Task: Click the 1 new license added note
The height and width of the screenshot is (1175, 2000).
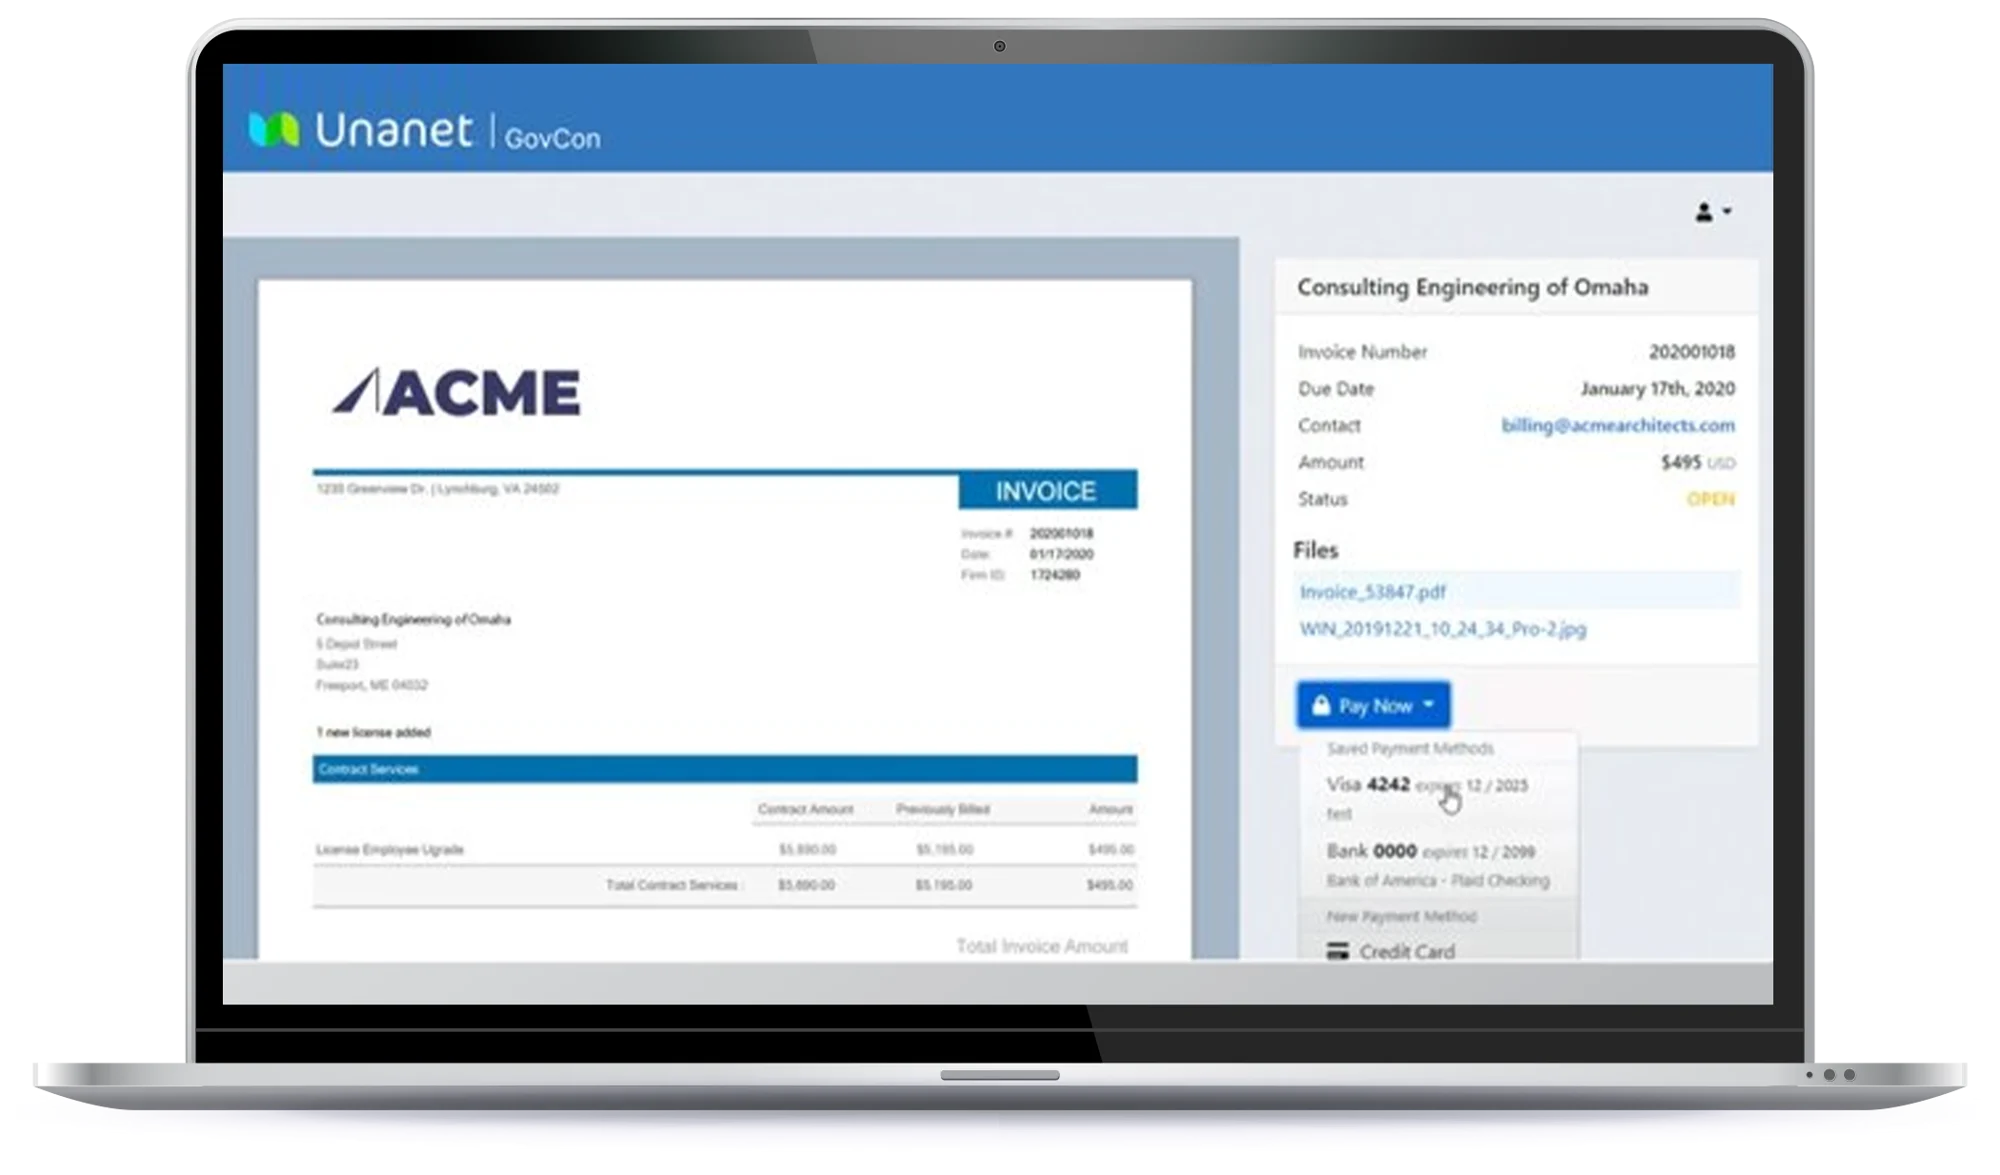Action: coord(373,732)
